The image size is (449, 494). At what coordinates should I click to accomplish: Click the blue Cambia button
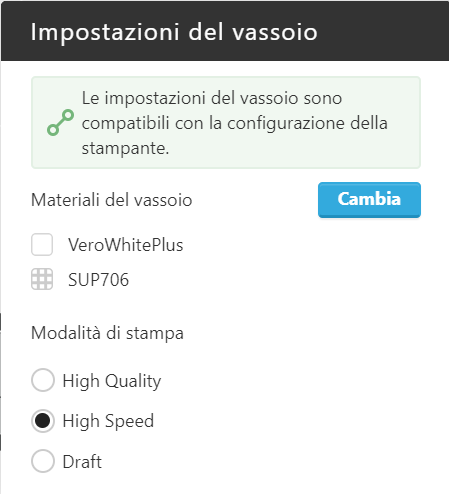(x=369, y=200)
